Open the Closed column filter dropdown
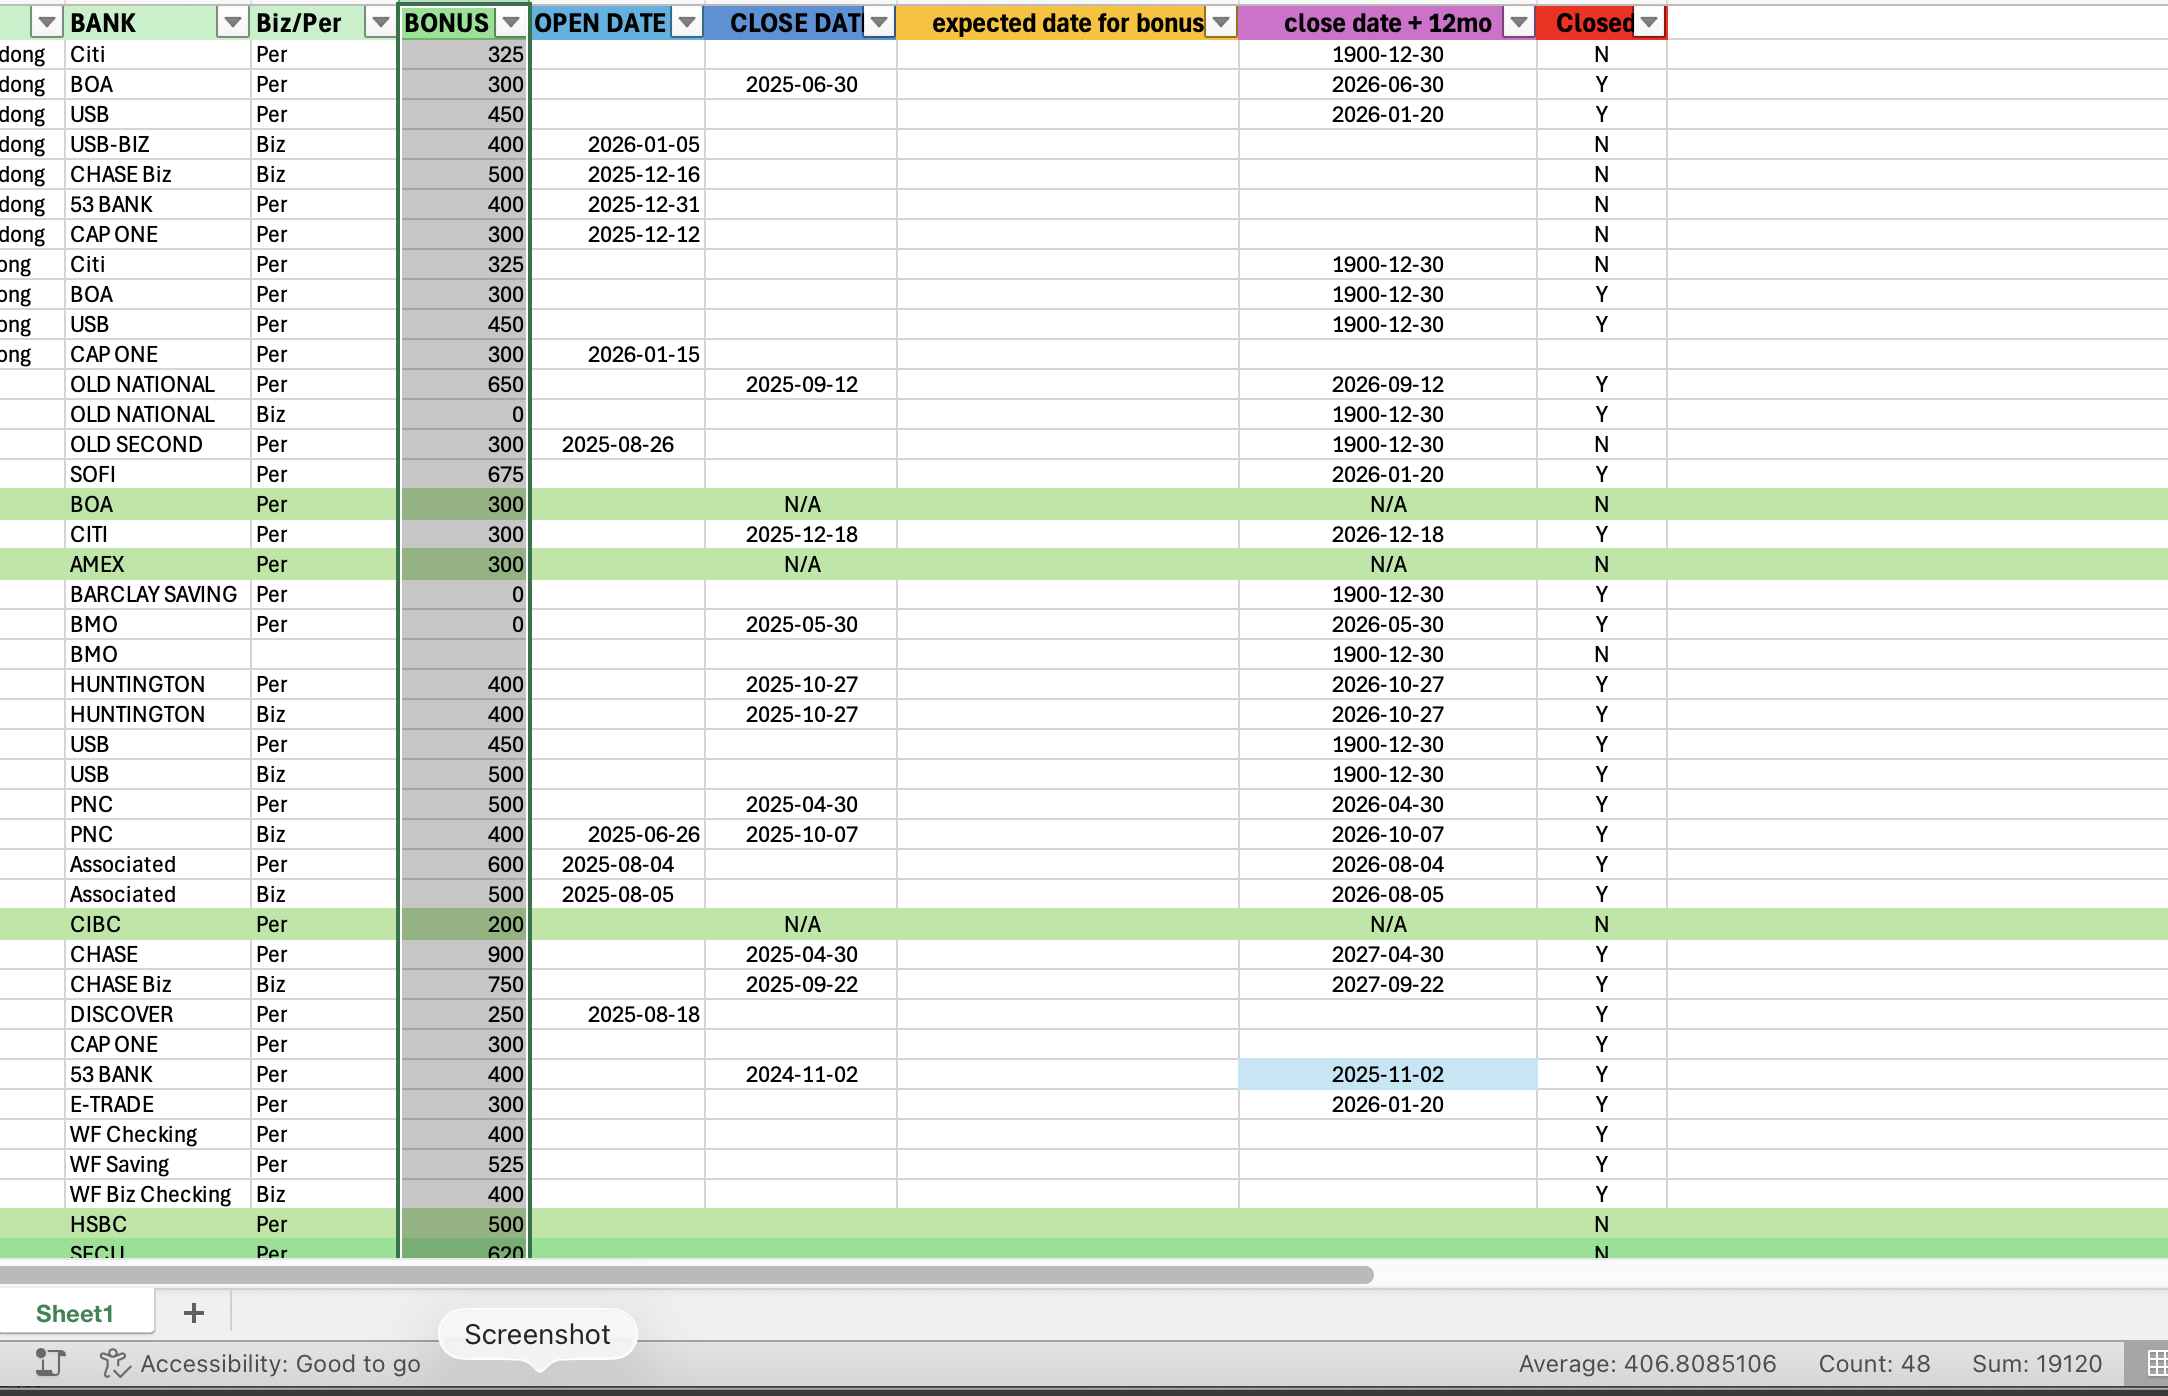The width and height of the screenshot is (2168, 1396). coord(1649,22)
